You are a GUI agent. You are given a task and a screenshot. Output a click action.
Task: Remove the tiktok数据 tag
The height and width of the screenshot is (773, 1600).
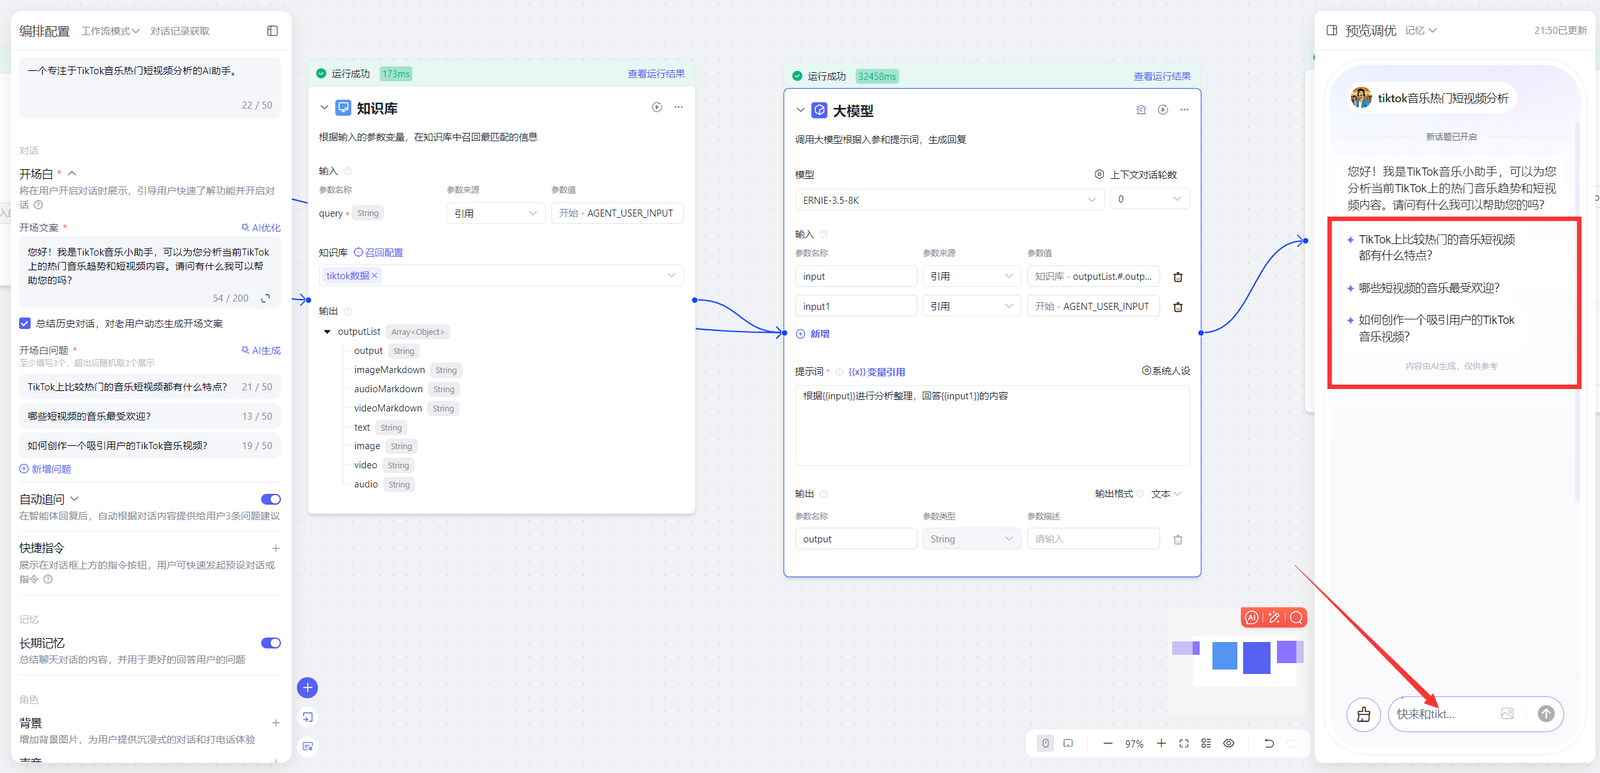(x=375, y=276)
